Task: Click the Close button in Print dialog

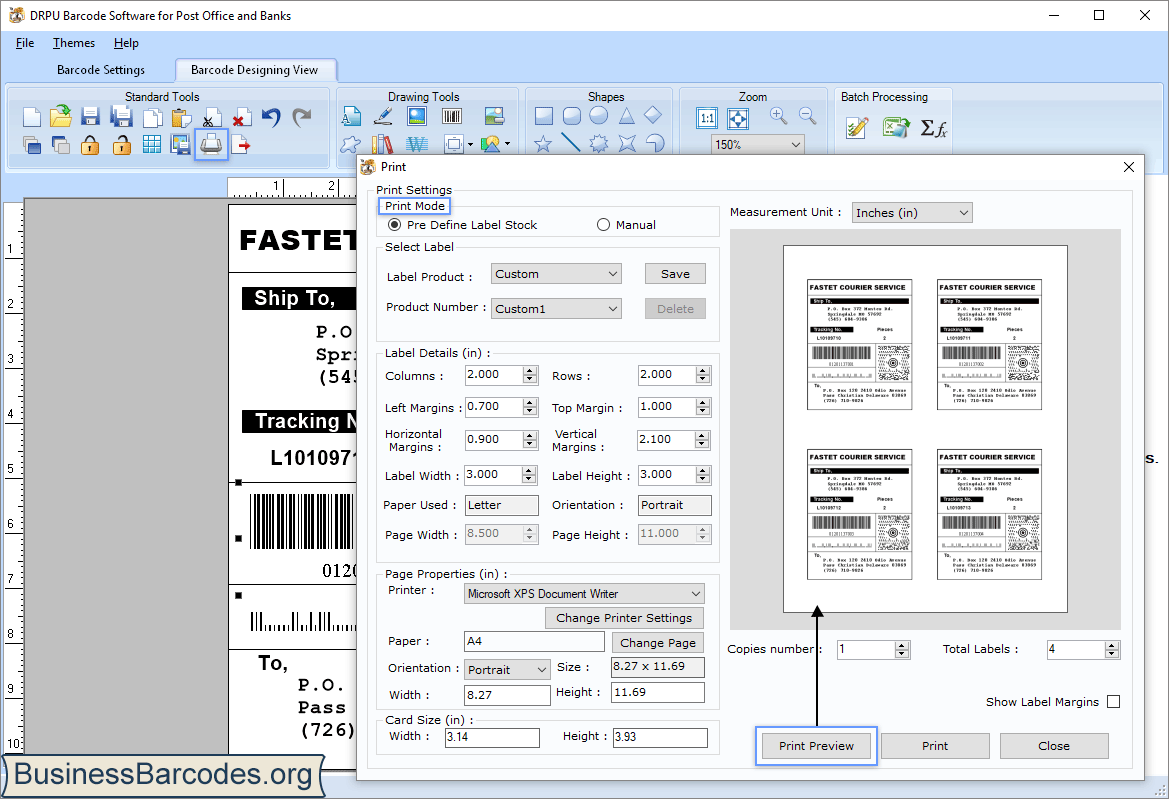Action: [x=1054, y=745]
